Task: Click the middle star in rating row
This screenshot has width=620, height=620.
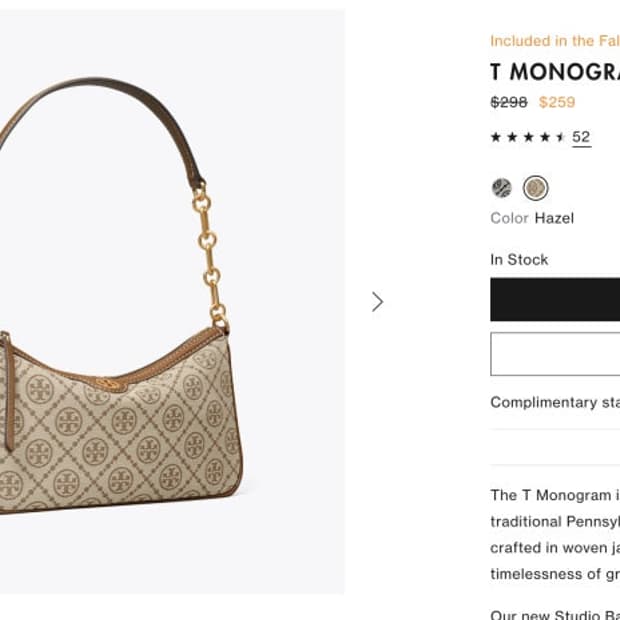Action: tap(528, 137)
